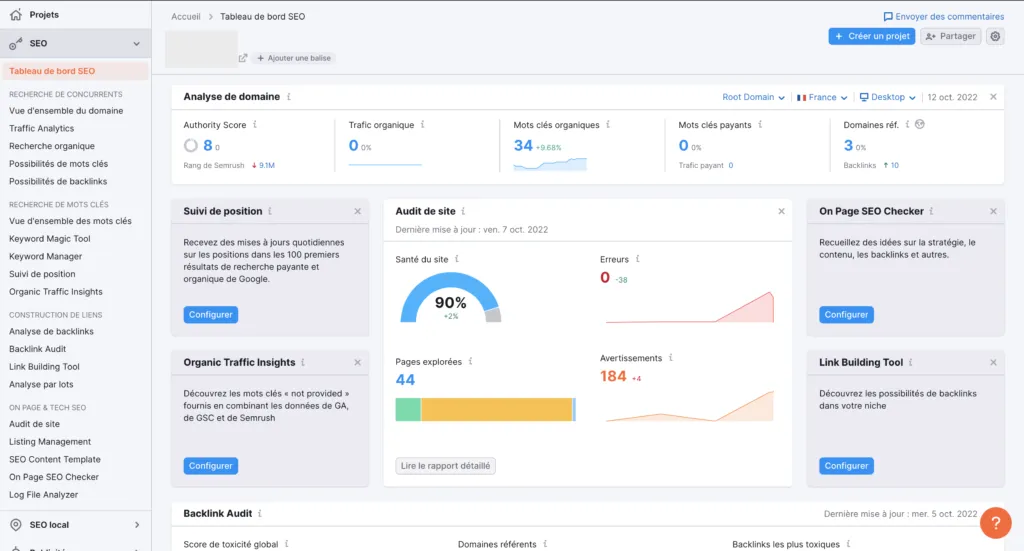Show Mots clés payants info tooltip
This screenshot has width=1024, height=551.
pos(760,125)
